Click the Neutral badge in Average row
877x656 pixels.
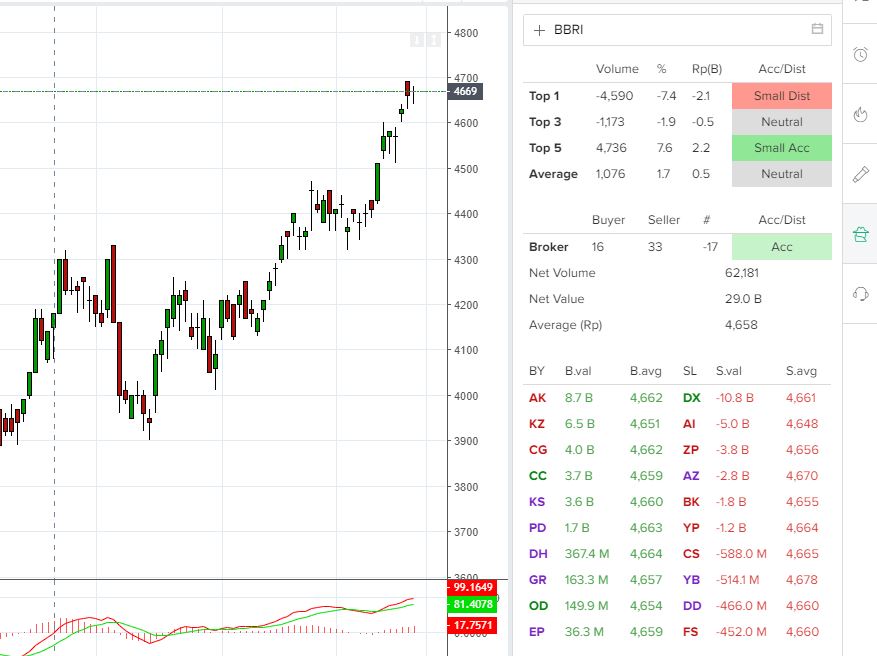pyautogui.click(x=782, y=174)
